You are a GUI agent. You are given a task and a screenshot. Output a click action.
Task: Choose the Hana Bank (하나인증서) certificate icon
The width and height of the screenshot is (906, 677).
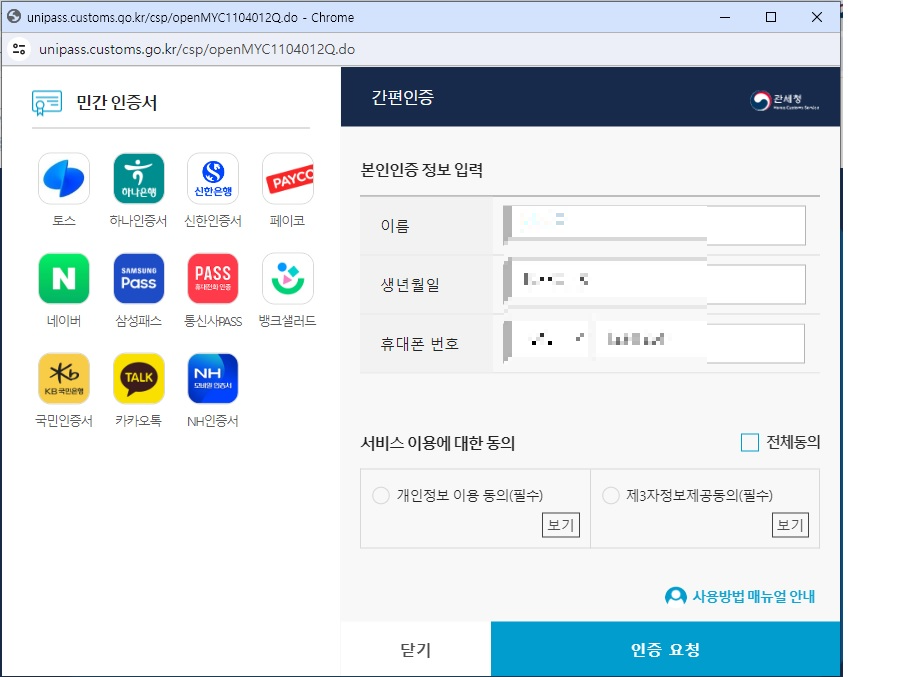[139, 178]
